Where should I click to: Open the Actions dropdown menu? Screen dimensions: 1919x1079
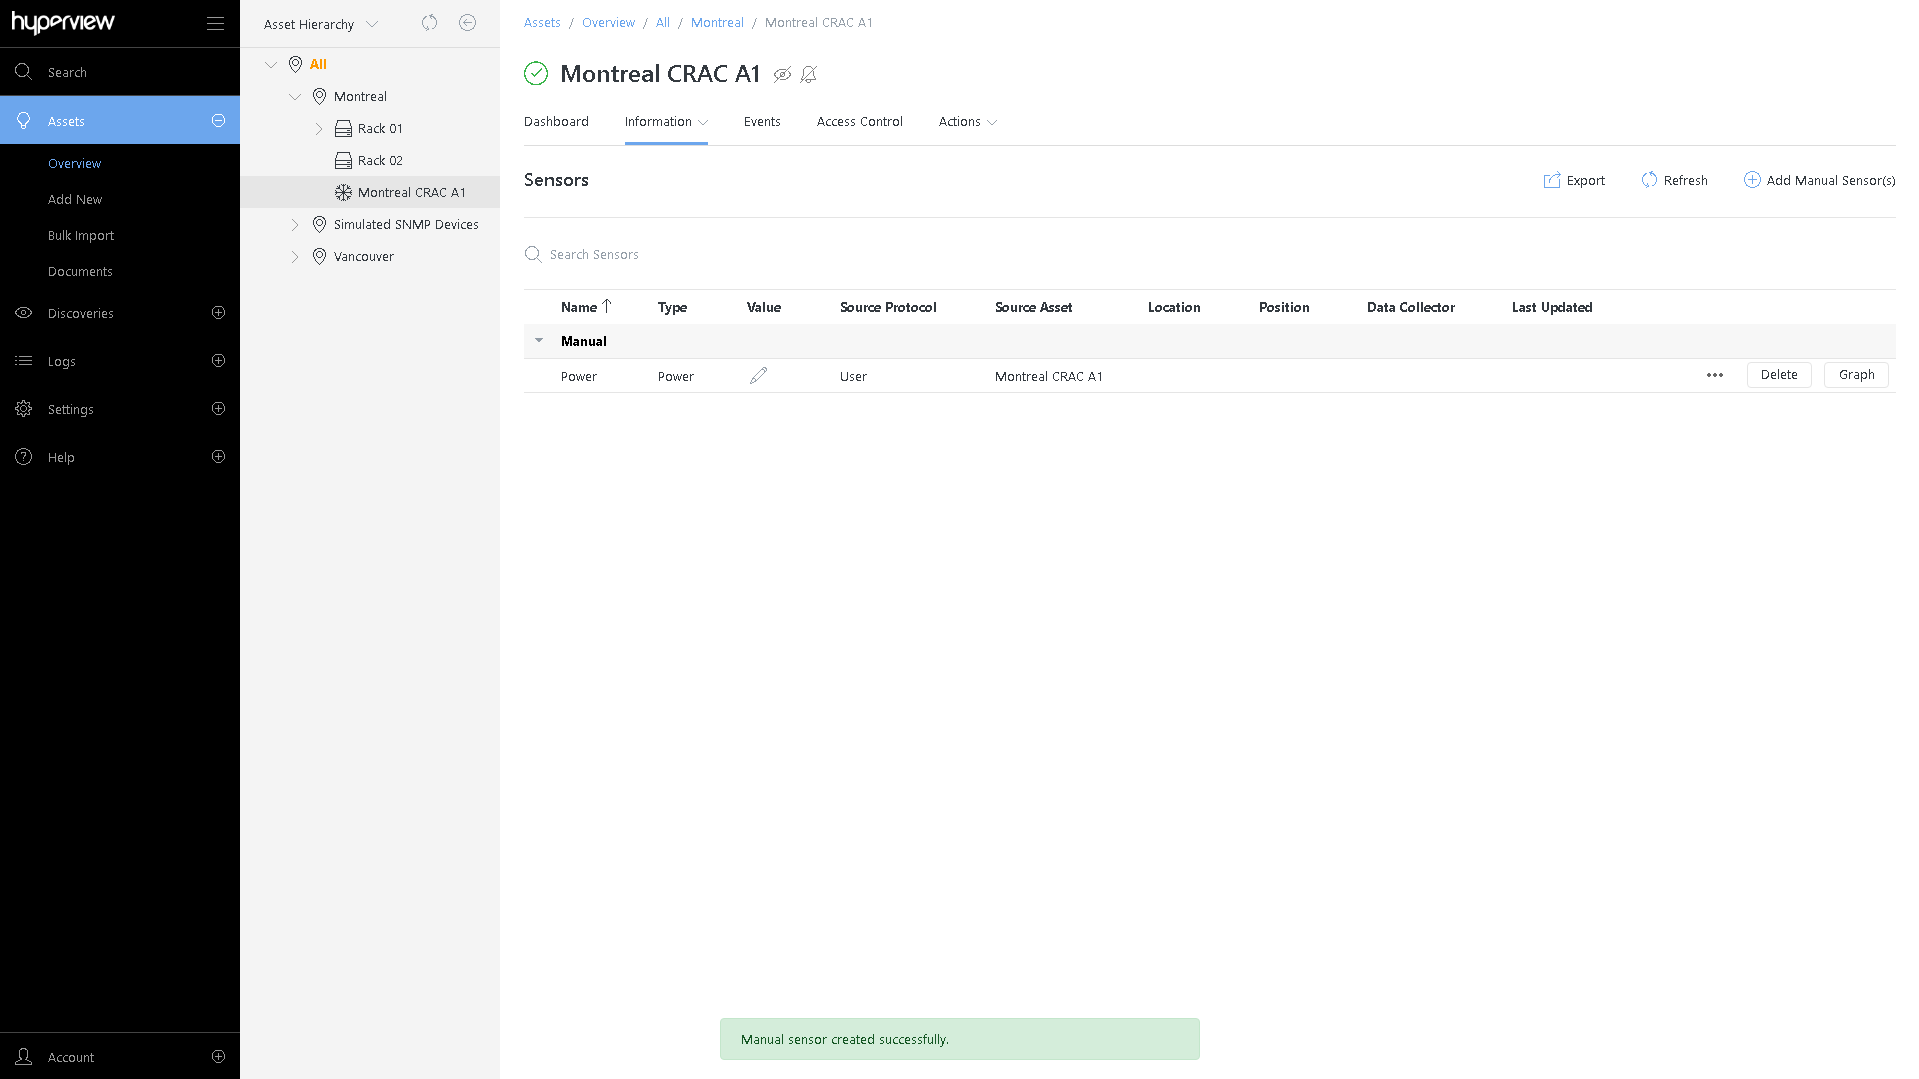[966, 121]
